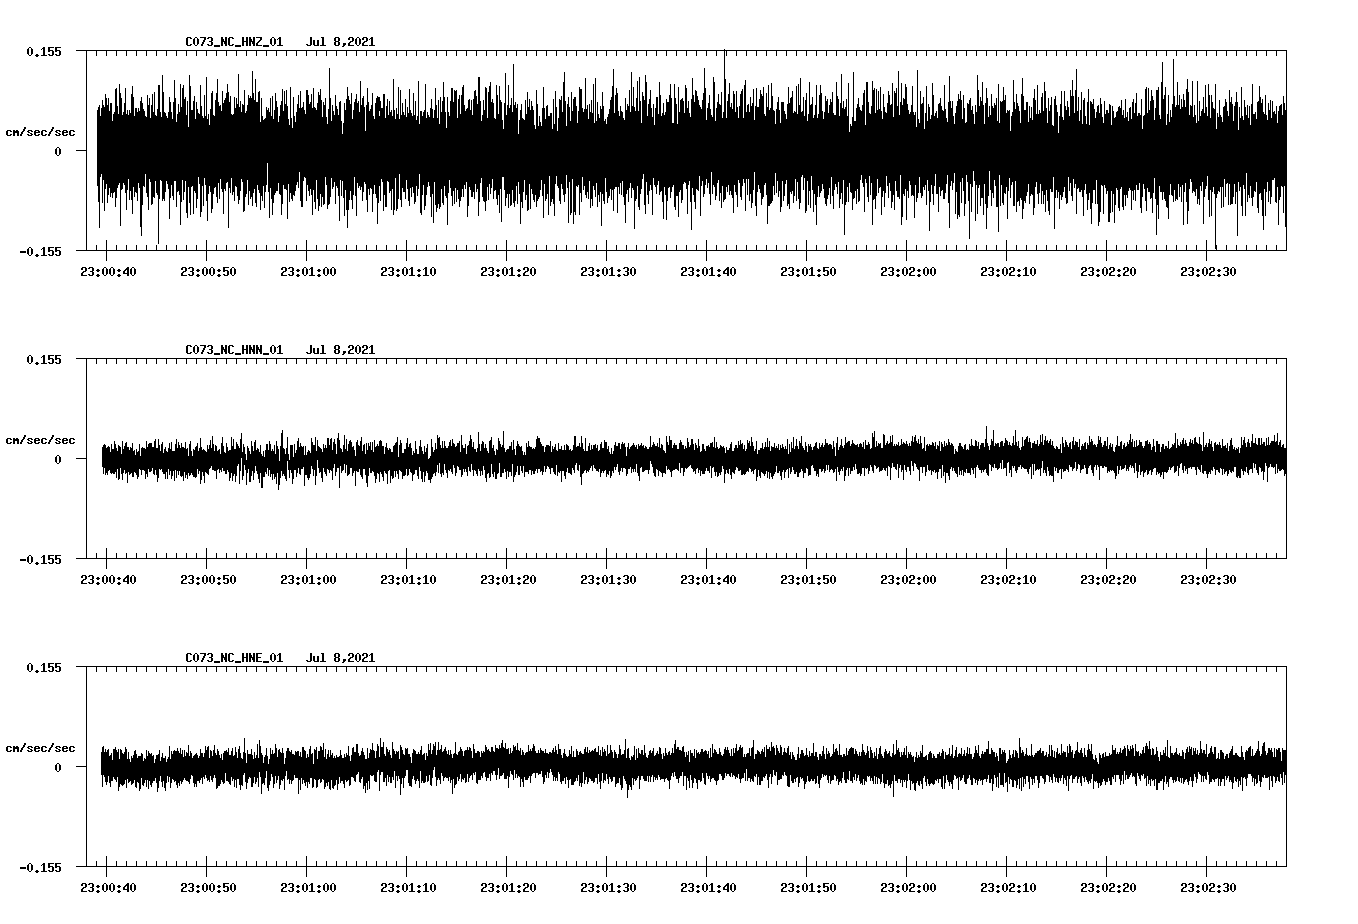Click the zero label on HNN vertical axis
Screen dimensions: 1358x924
pos(58,459)
